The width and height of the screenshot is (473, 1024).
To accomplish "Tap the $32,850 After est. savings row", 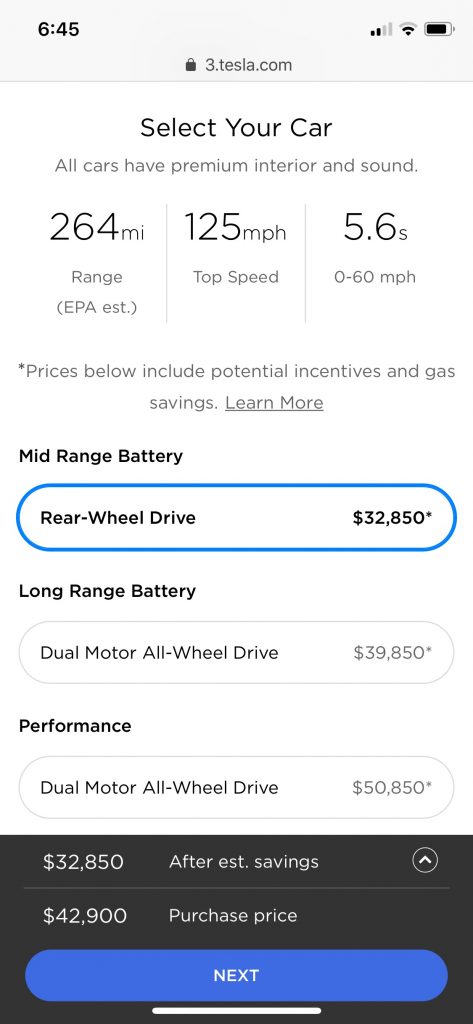I will coord(236,861).
